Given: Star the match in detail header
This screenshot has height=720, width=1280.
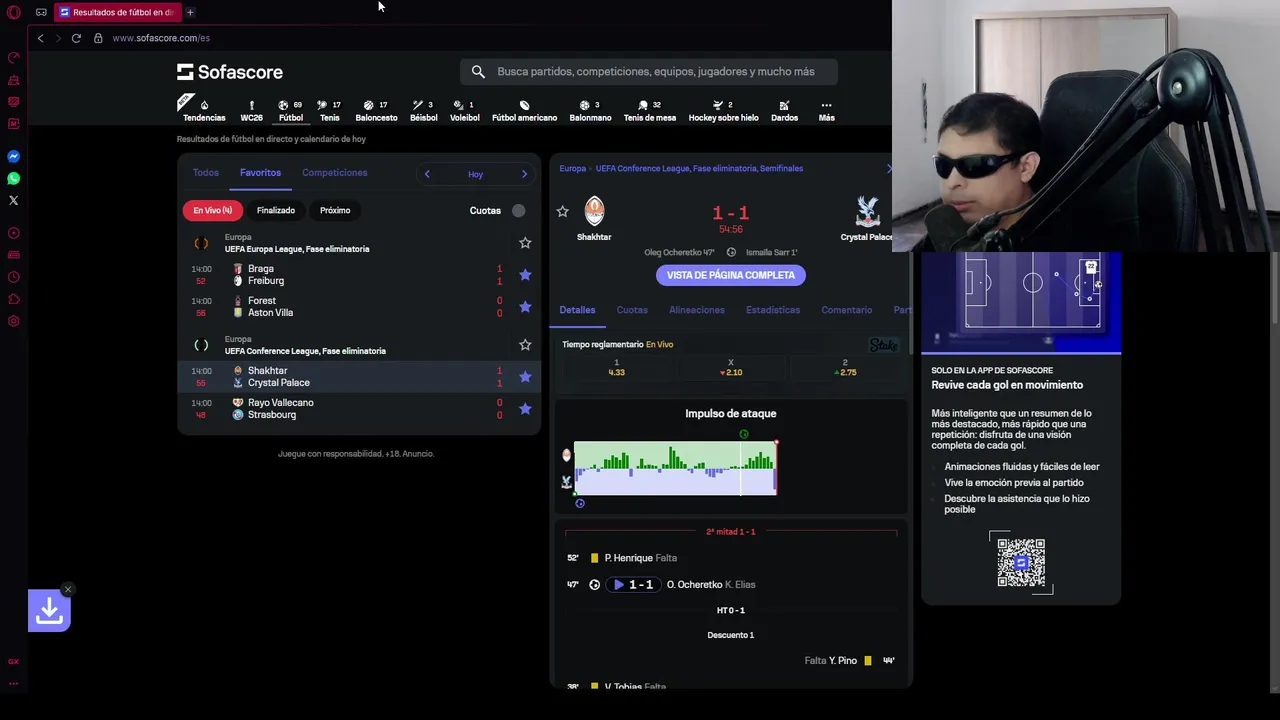Looking at the screenshot, I should point(562,212).
